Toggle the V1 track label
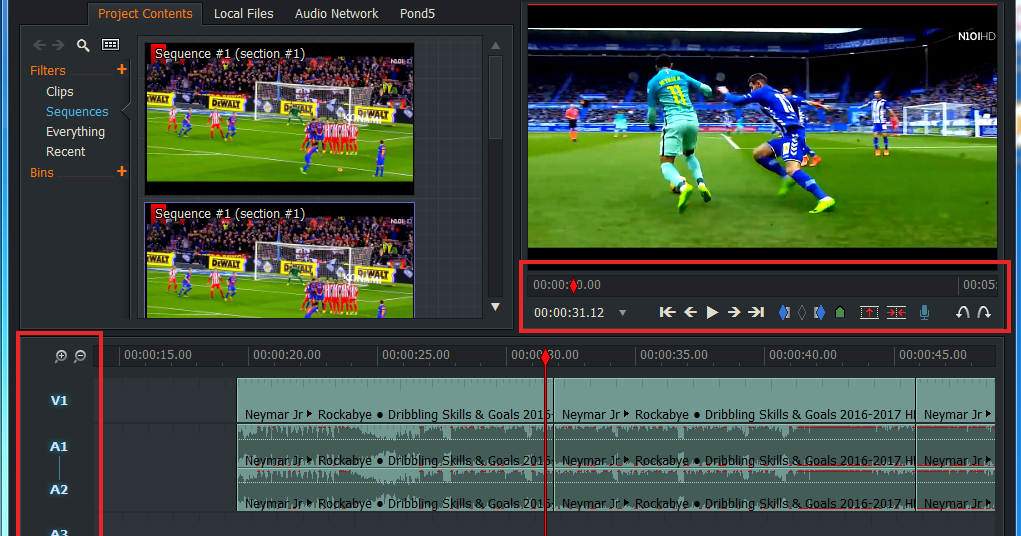Image resolution: width=1021 pixels, height=536 pixels. point(59,401)
